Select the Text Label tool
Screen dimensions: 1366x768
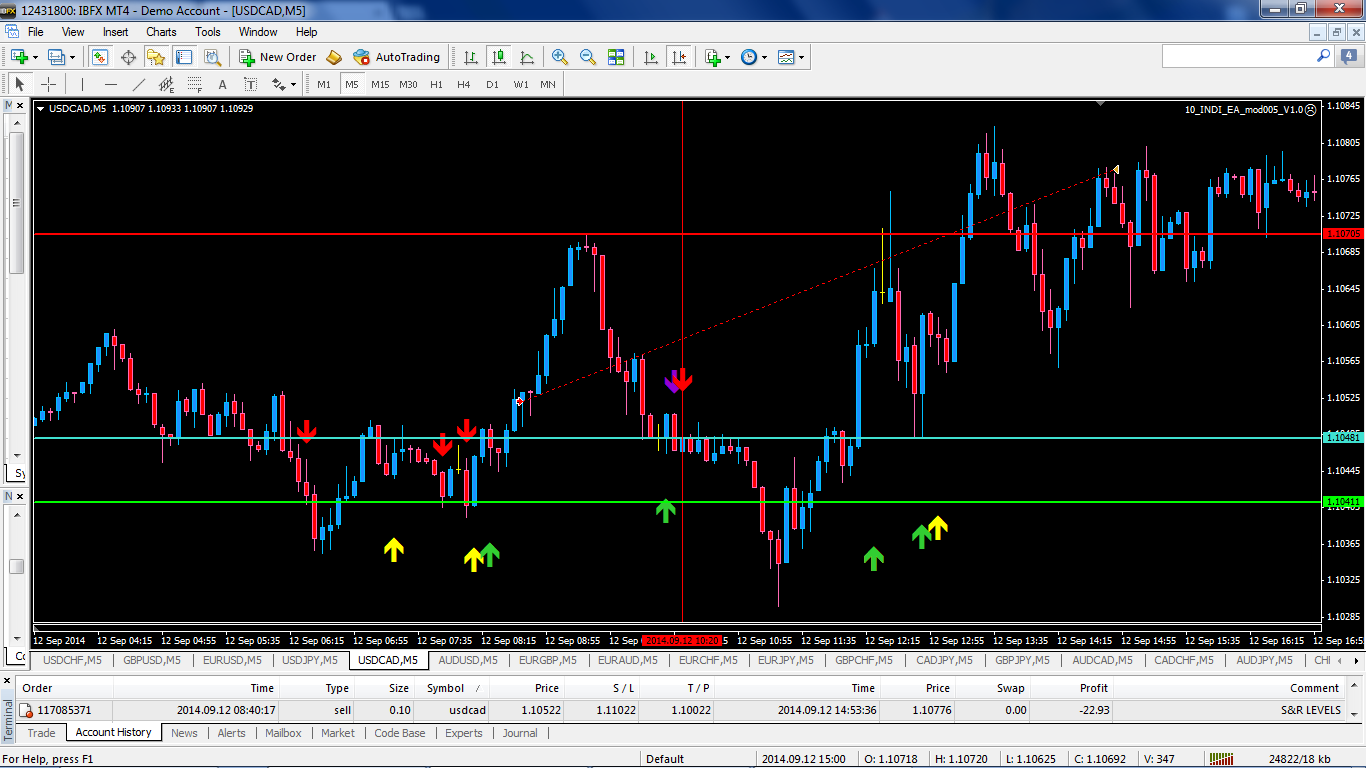250,85
